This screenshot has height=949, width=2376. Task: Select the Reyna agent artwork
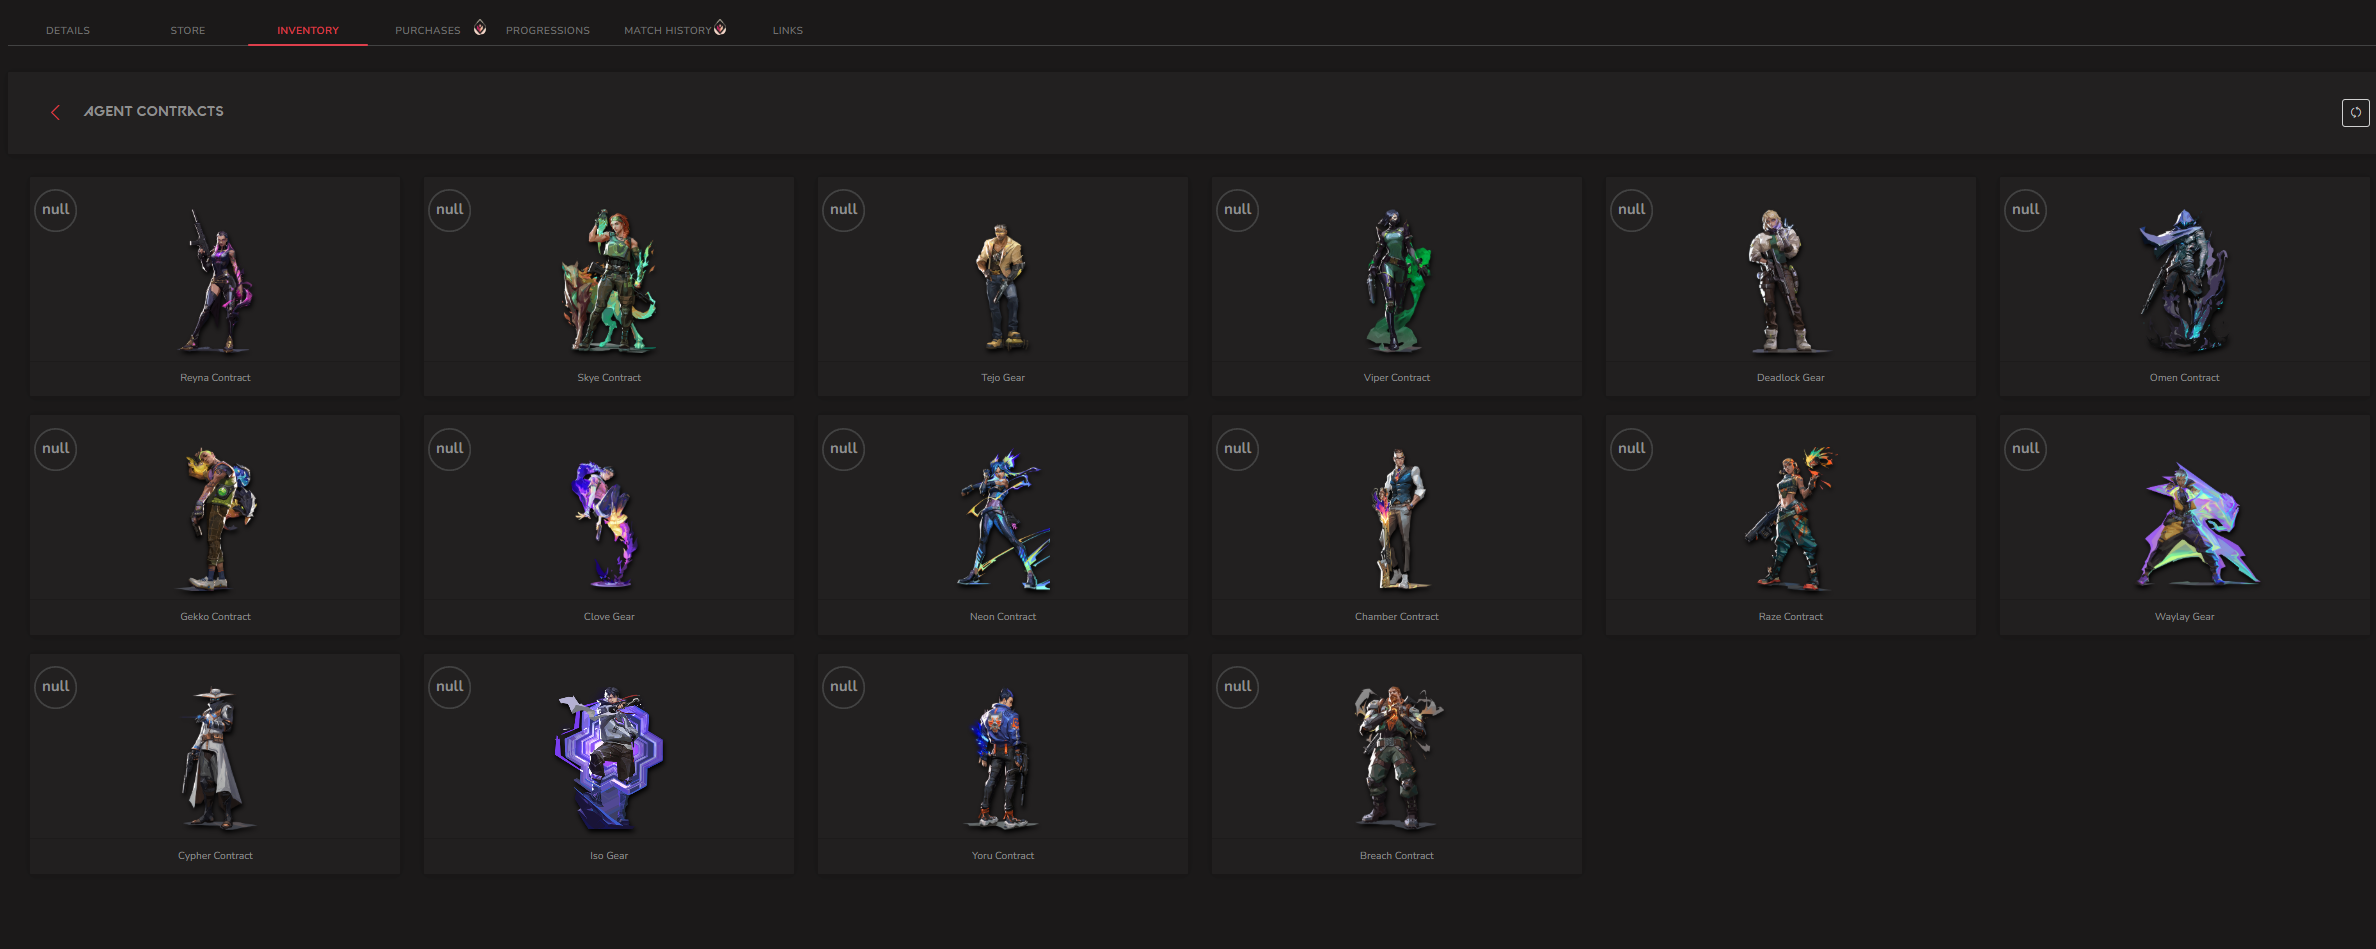(216, 281)
